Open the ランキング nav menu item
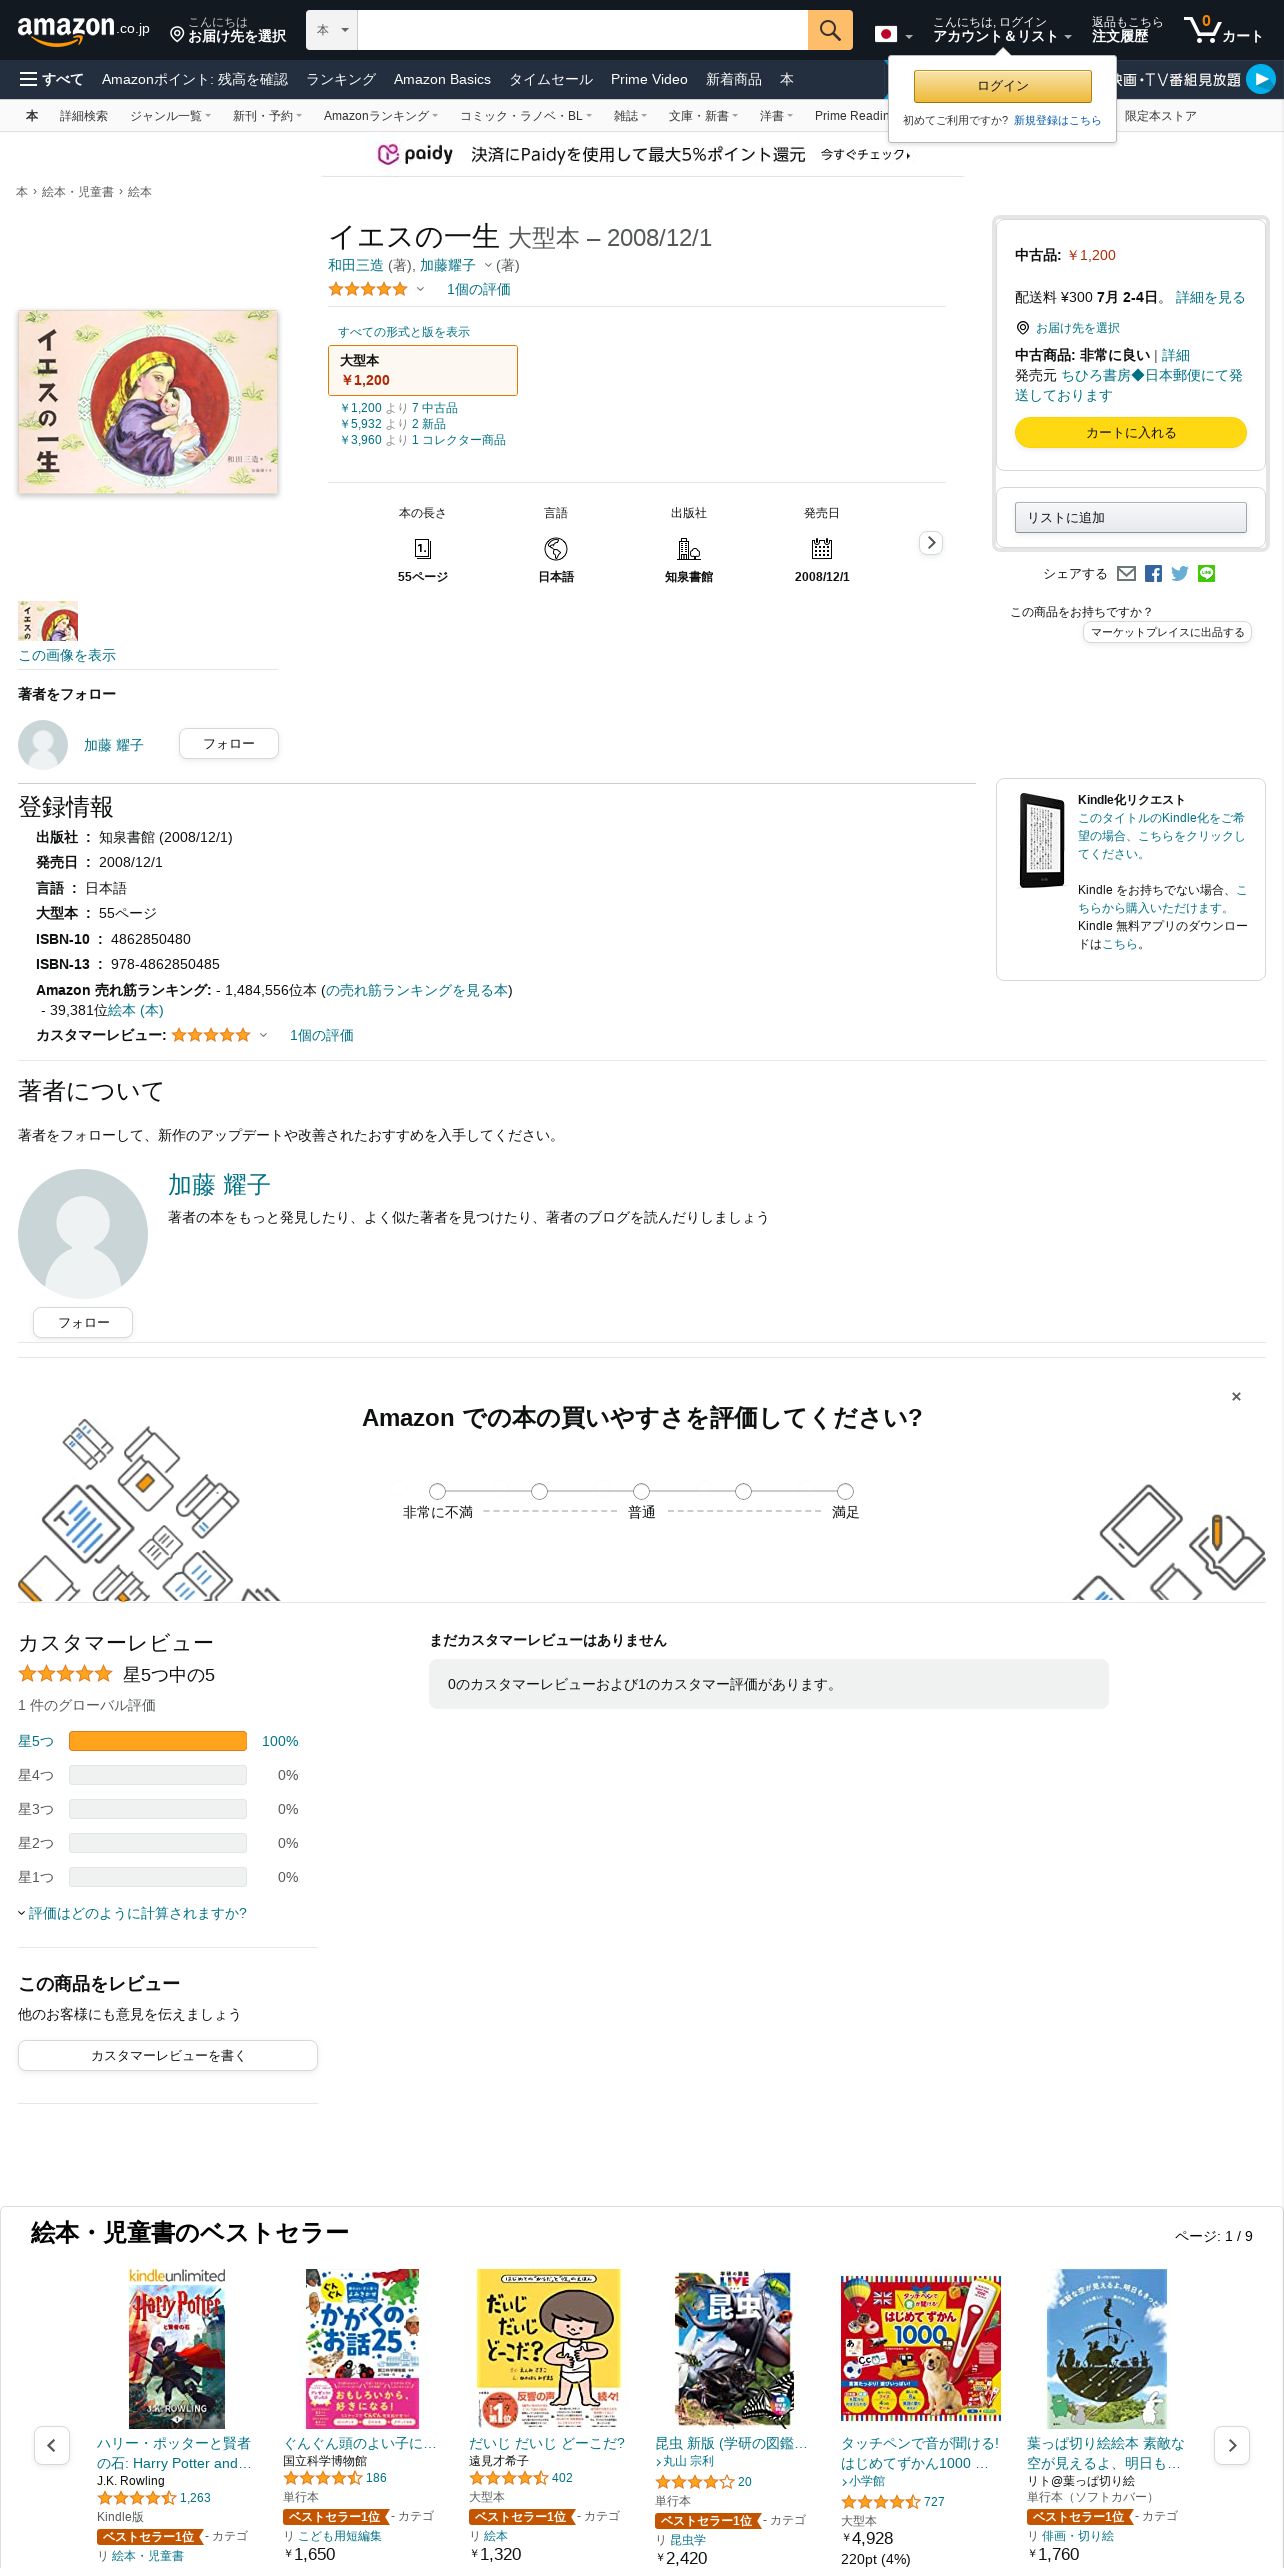Screen dimensions: 1284x2568 340,79
